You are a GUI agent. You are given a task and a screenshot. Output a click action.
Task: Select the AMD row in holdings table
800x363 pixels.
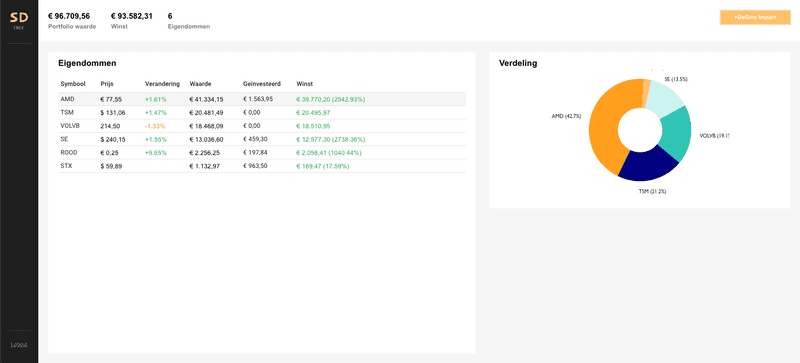click(x=262, y=99)
